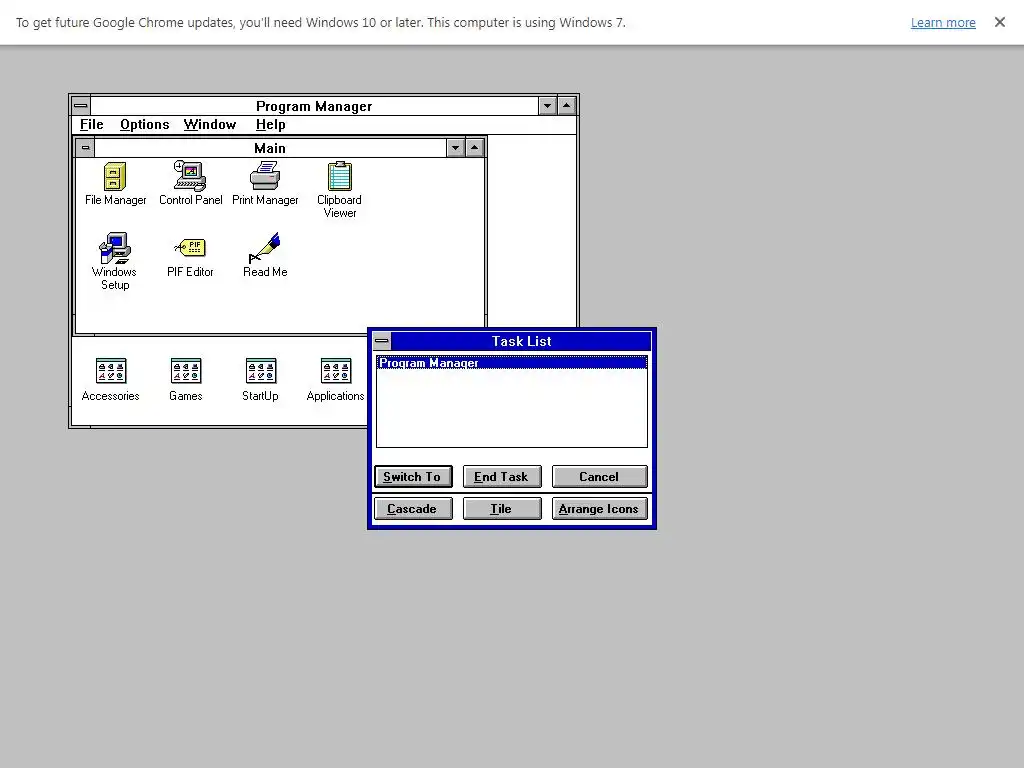
Task: Select Program Manager in the Task List
Action: coord(511,363)
